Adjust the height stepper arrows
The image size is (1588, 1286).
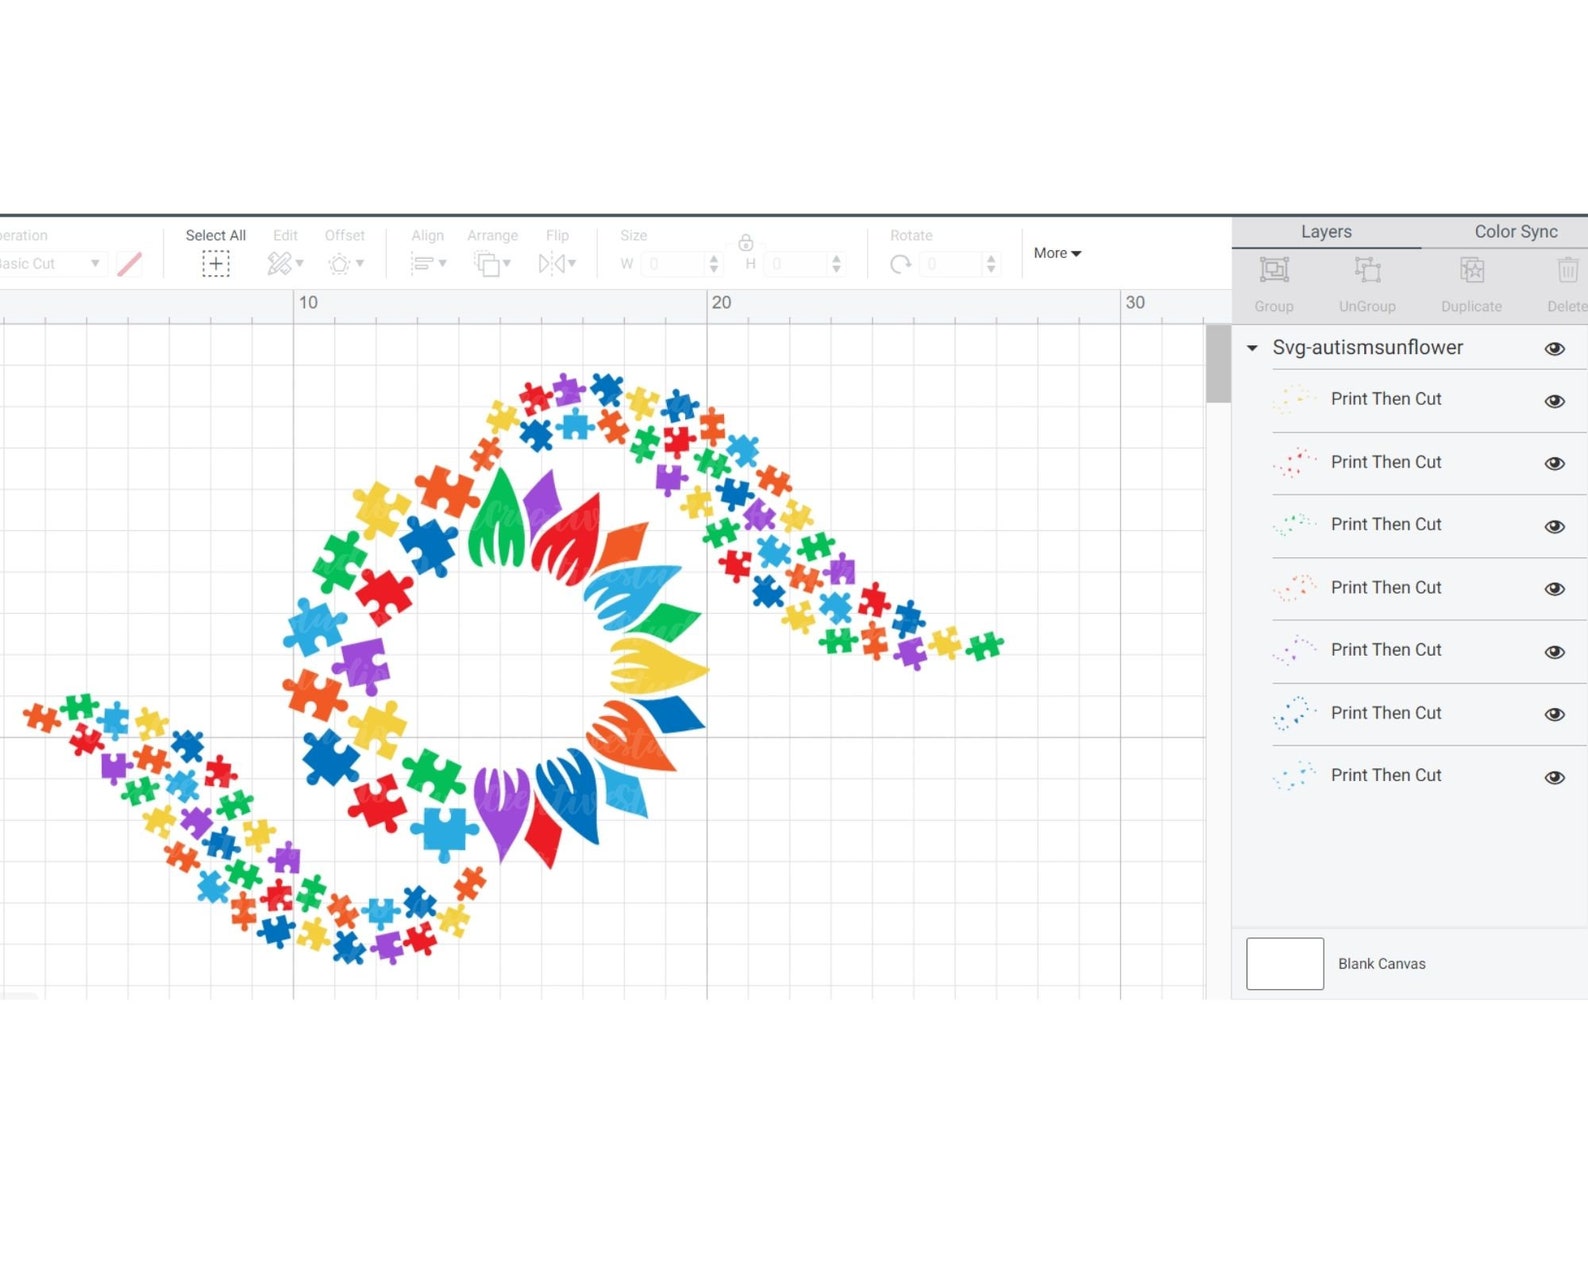click(x=836, y=264)
